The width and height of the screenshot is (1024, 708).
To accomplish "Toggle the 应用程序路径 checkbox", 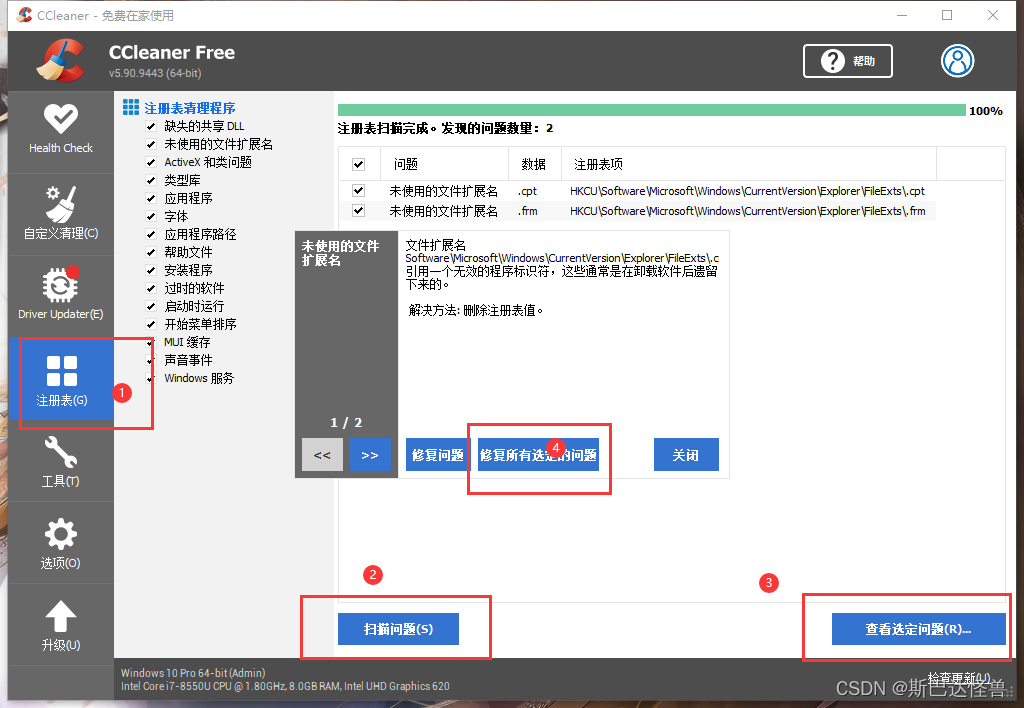I will (151, 234).
